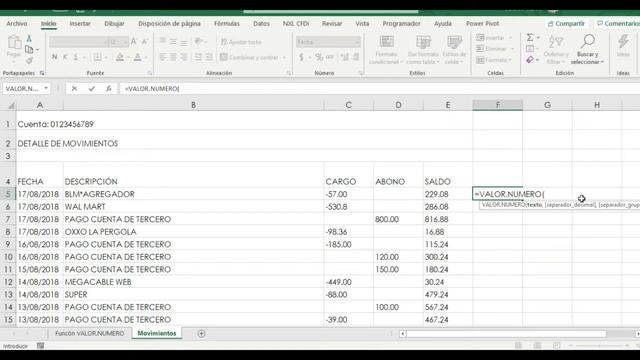Screen dimensions: 640x360
Task: Click the zoom slider in status bar
Action: tap(599, 346)
